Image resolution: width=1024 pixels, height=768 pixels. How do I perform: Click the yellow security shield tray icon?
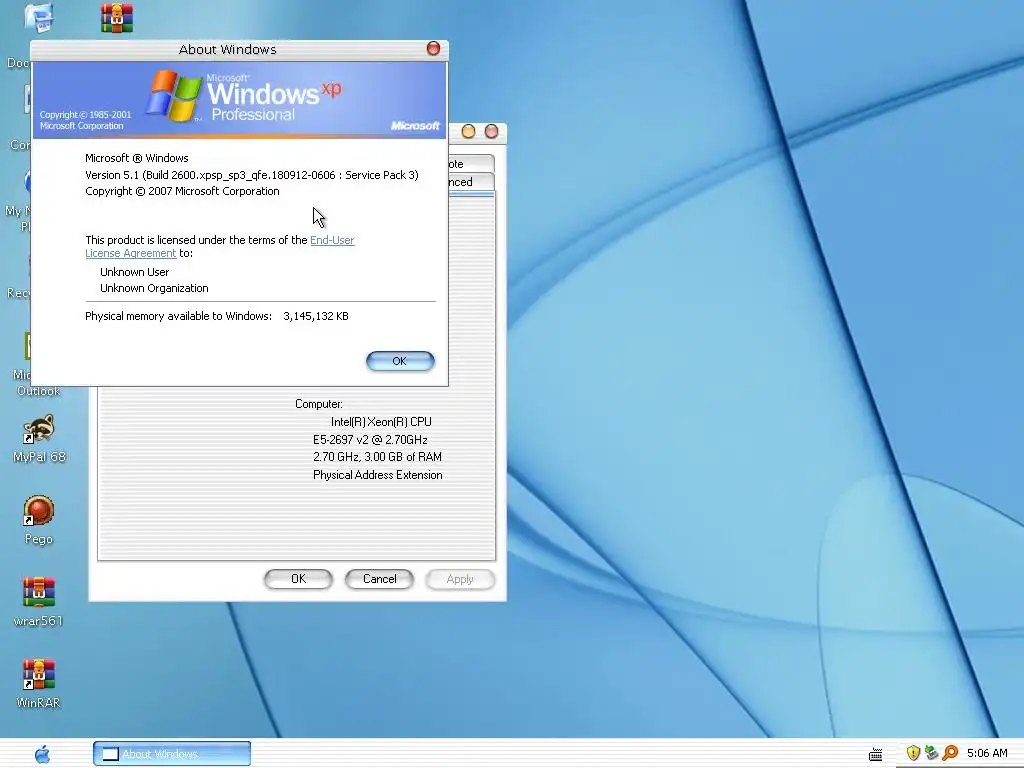point(913,754)
